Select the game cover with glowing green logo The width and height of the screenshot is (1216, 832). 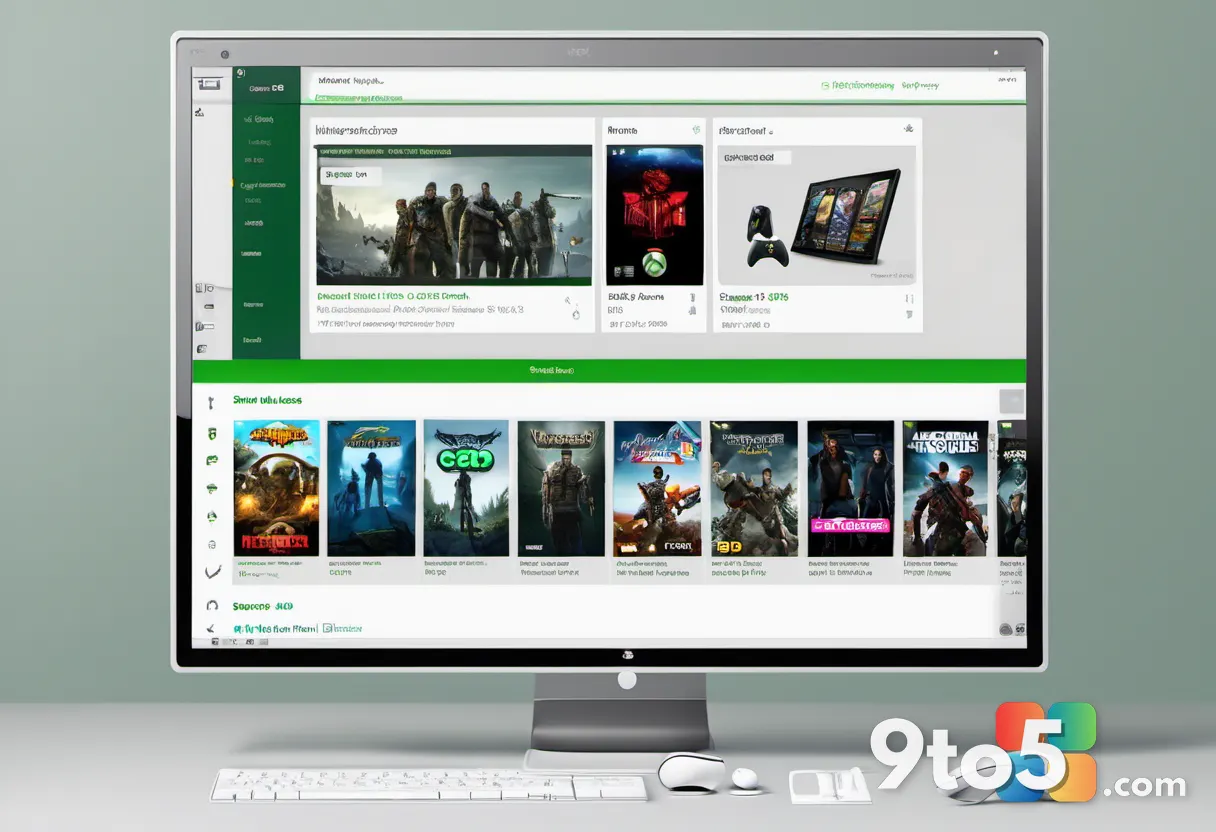click(x=466, y=488)
